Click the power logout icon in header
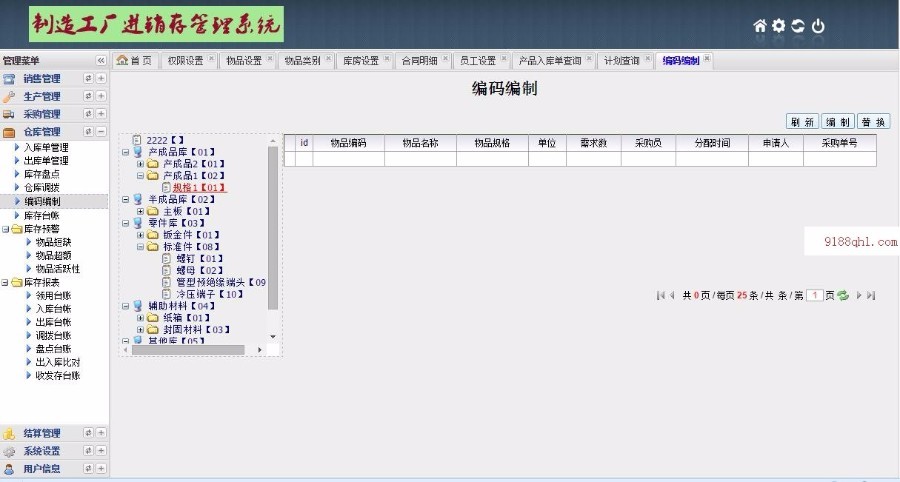This screenshot has width=900, height=482. [818, 26]
